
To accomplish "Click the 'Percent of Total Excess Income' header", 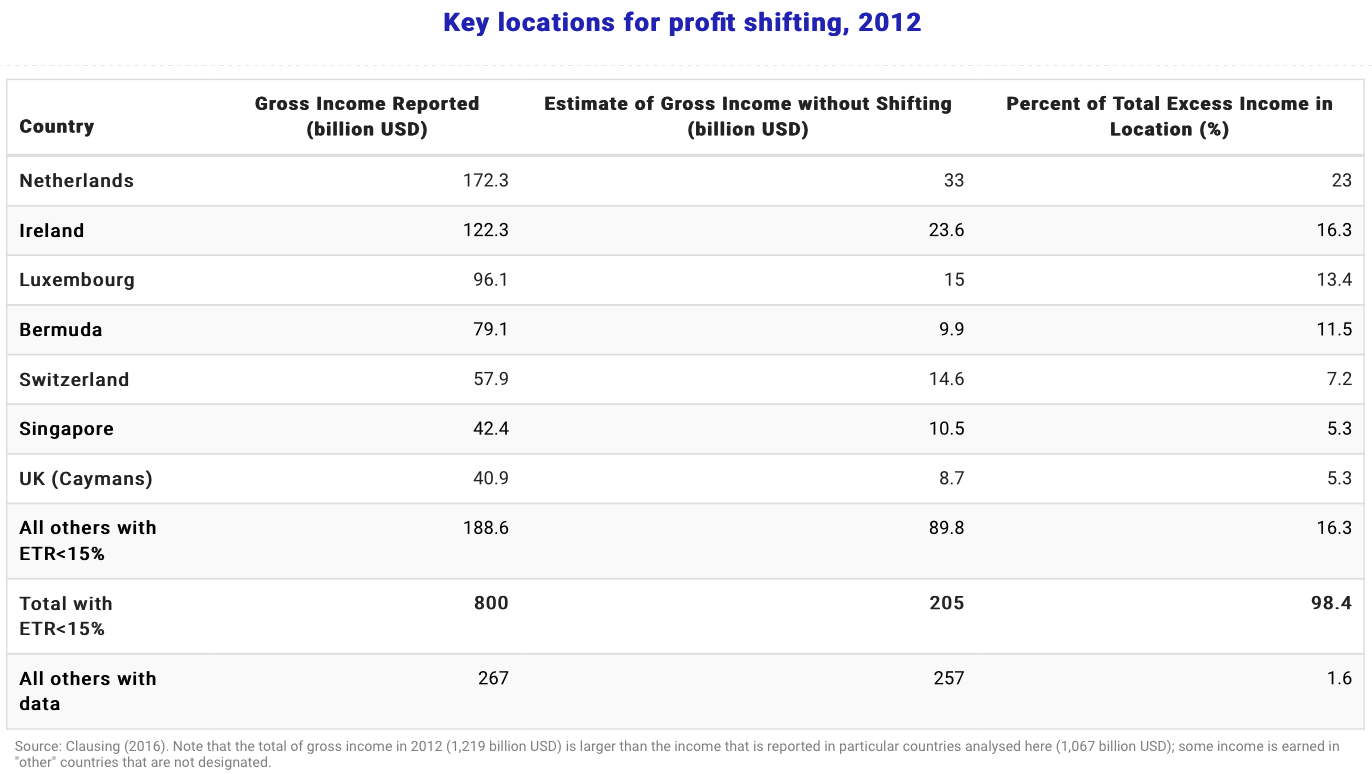I will click(x=1169, y=115).
